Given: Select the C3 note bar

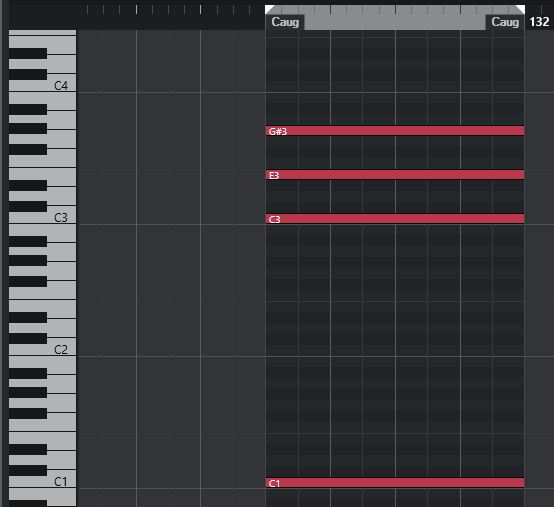Looking at the screenshot, I should tap(395, 219).
